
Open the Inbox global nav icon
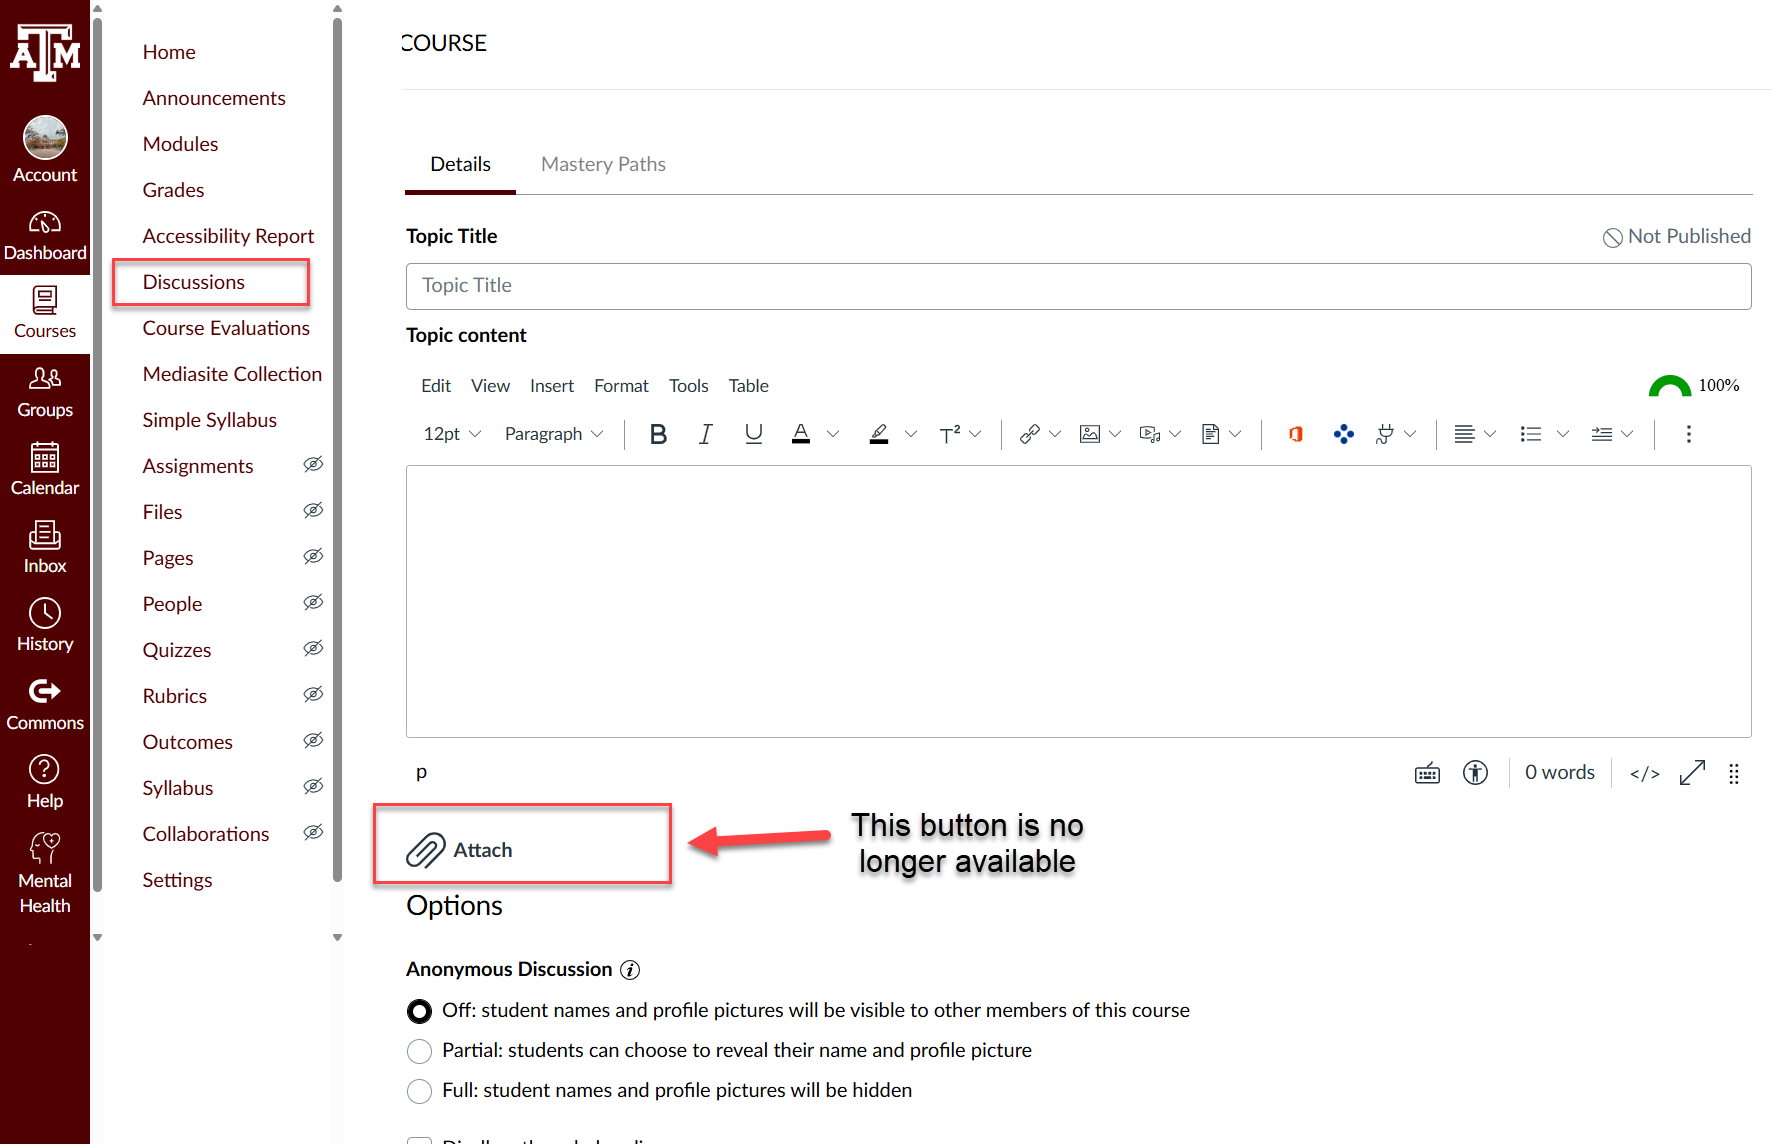[x=45, y=548]
